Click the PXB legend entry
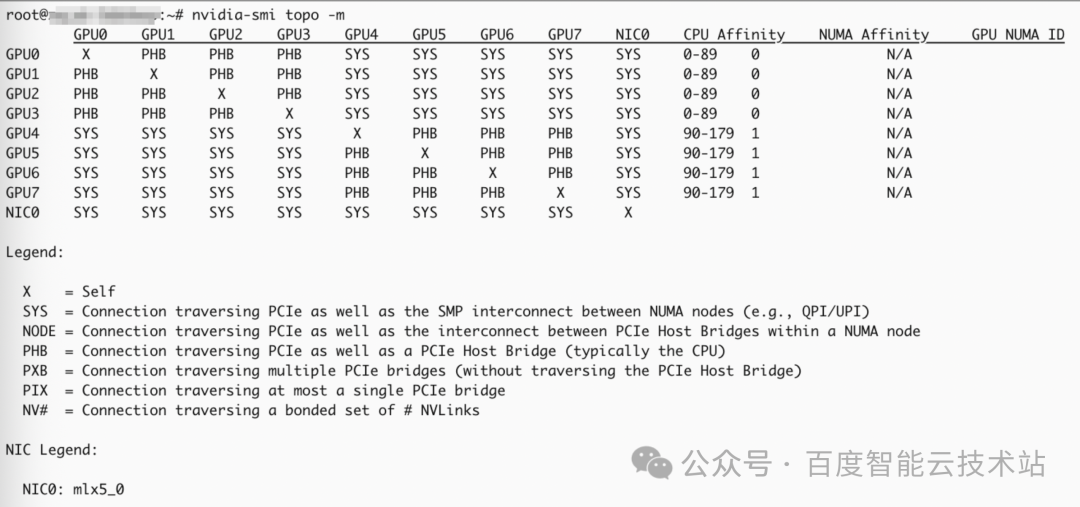Viewport: 1080px width, 507px height. 412,371
